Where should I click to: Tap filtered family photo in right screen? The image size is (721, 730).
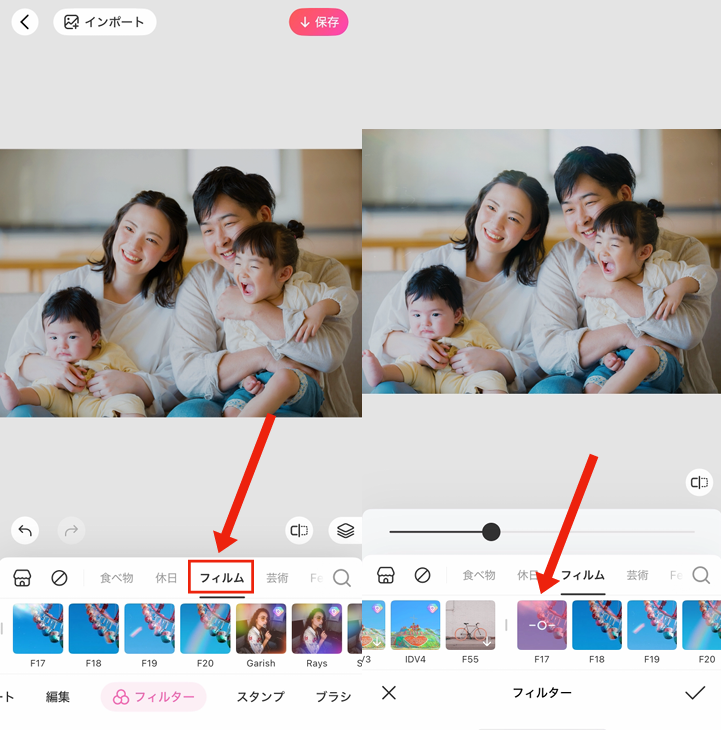click(x=541, y=261)
